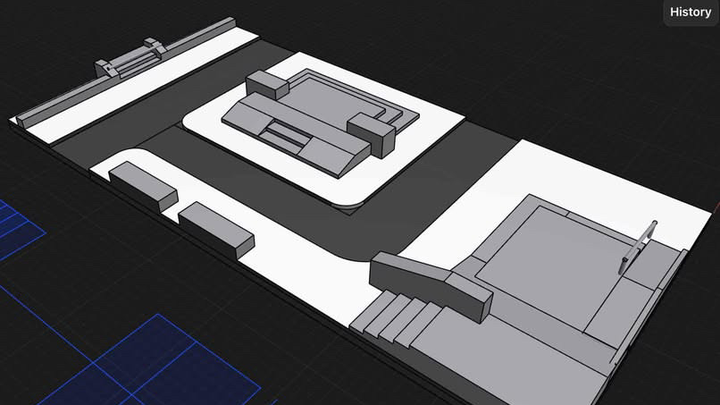Viewport: 720px width, 405px height.
Task: Select the gate structure on the top-left wall
Action: coord(130,60)
